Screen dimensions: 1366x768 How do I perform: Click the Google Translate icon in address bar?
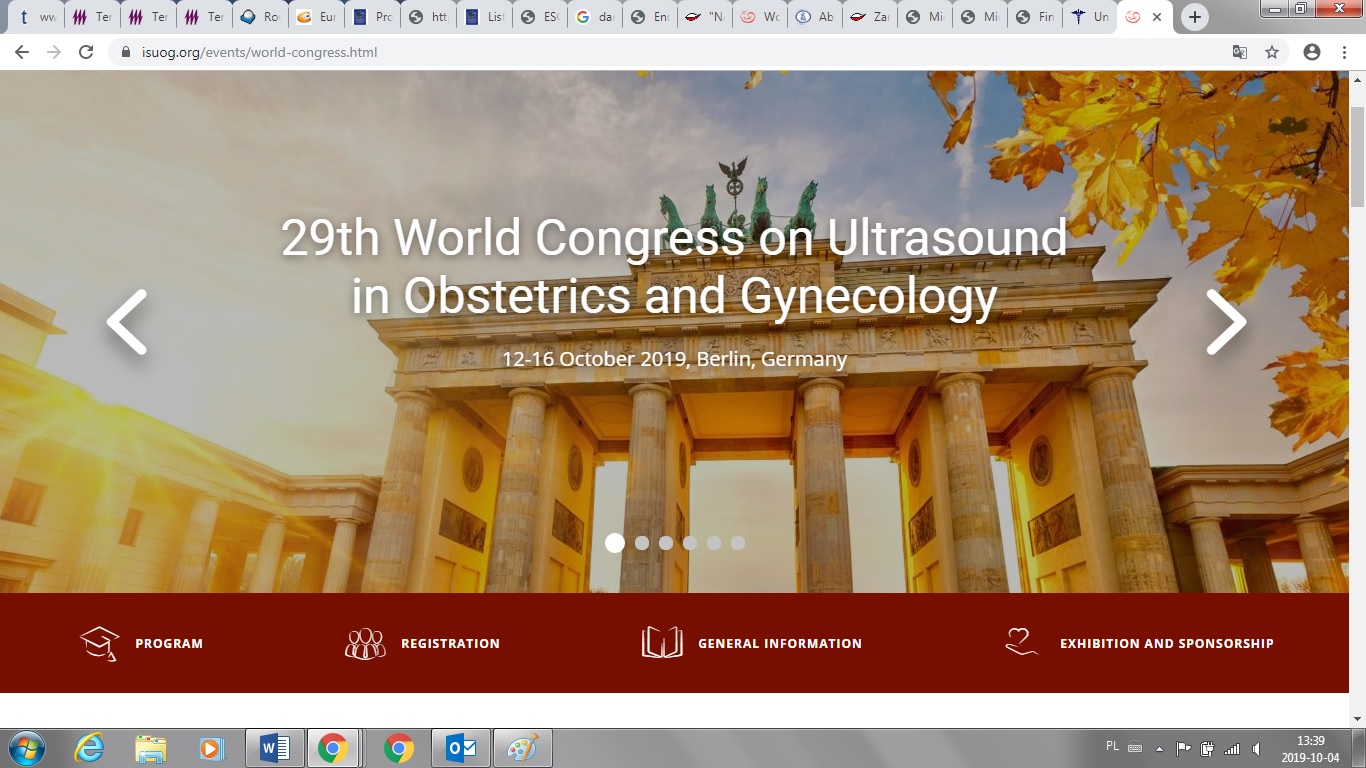tap(1239, 52)
